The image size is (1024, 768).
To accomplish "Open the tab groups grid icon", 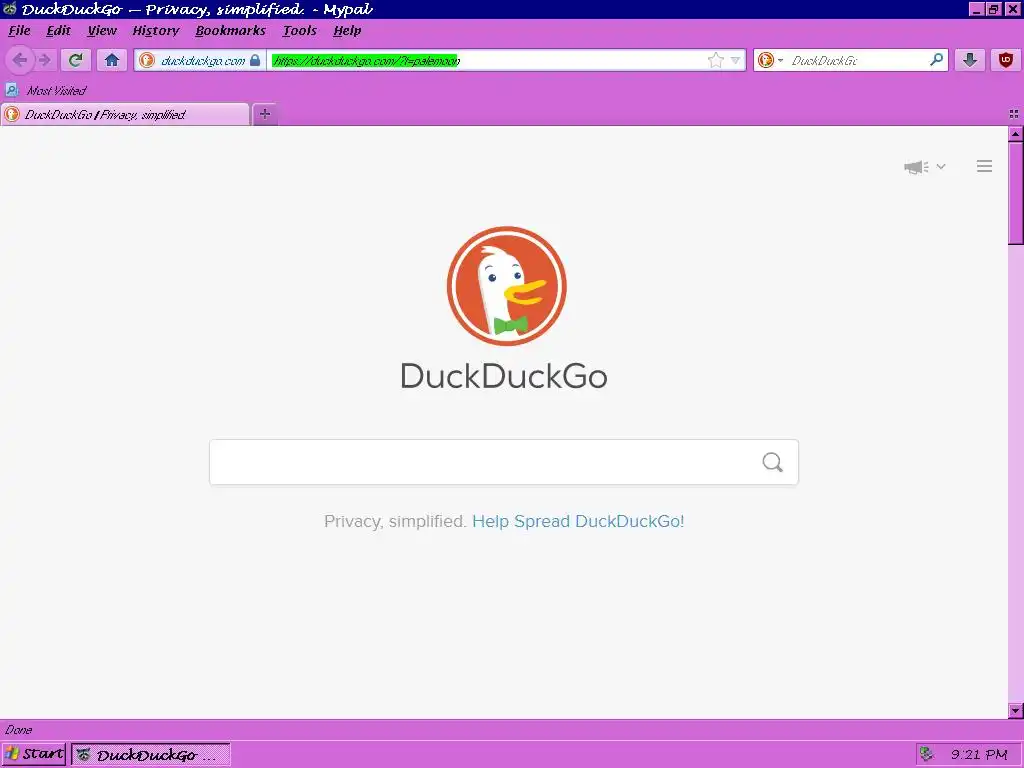I will [x=1014, y=114].
